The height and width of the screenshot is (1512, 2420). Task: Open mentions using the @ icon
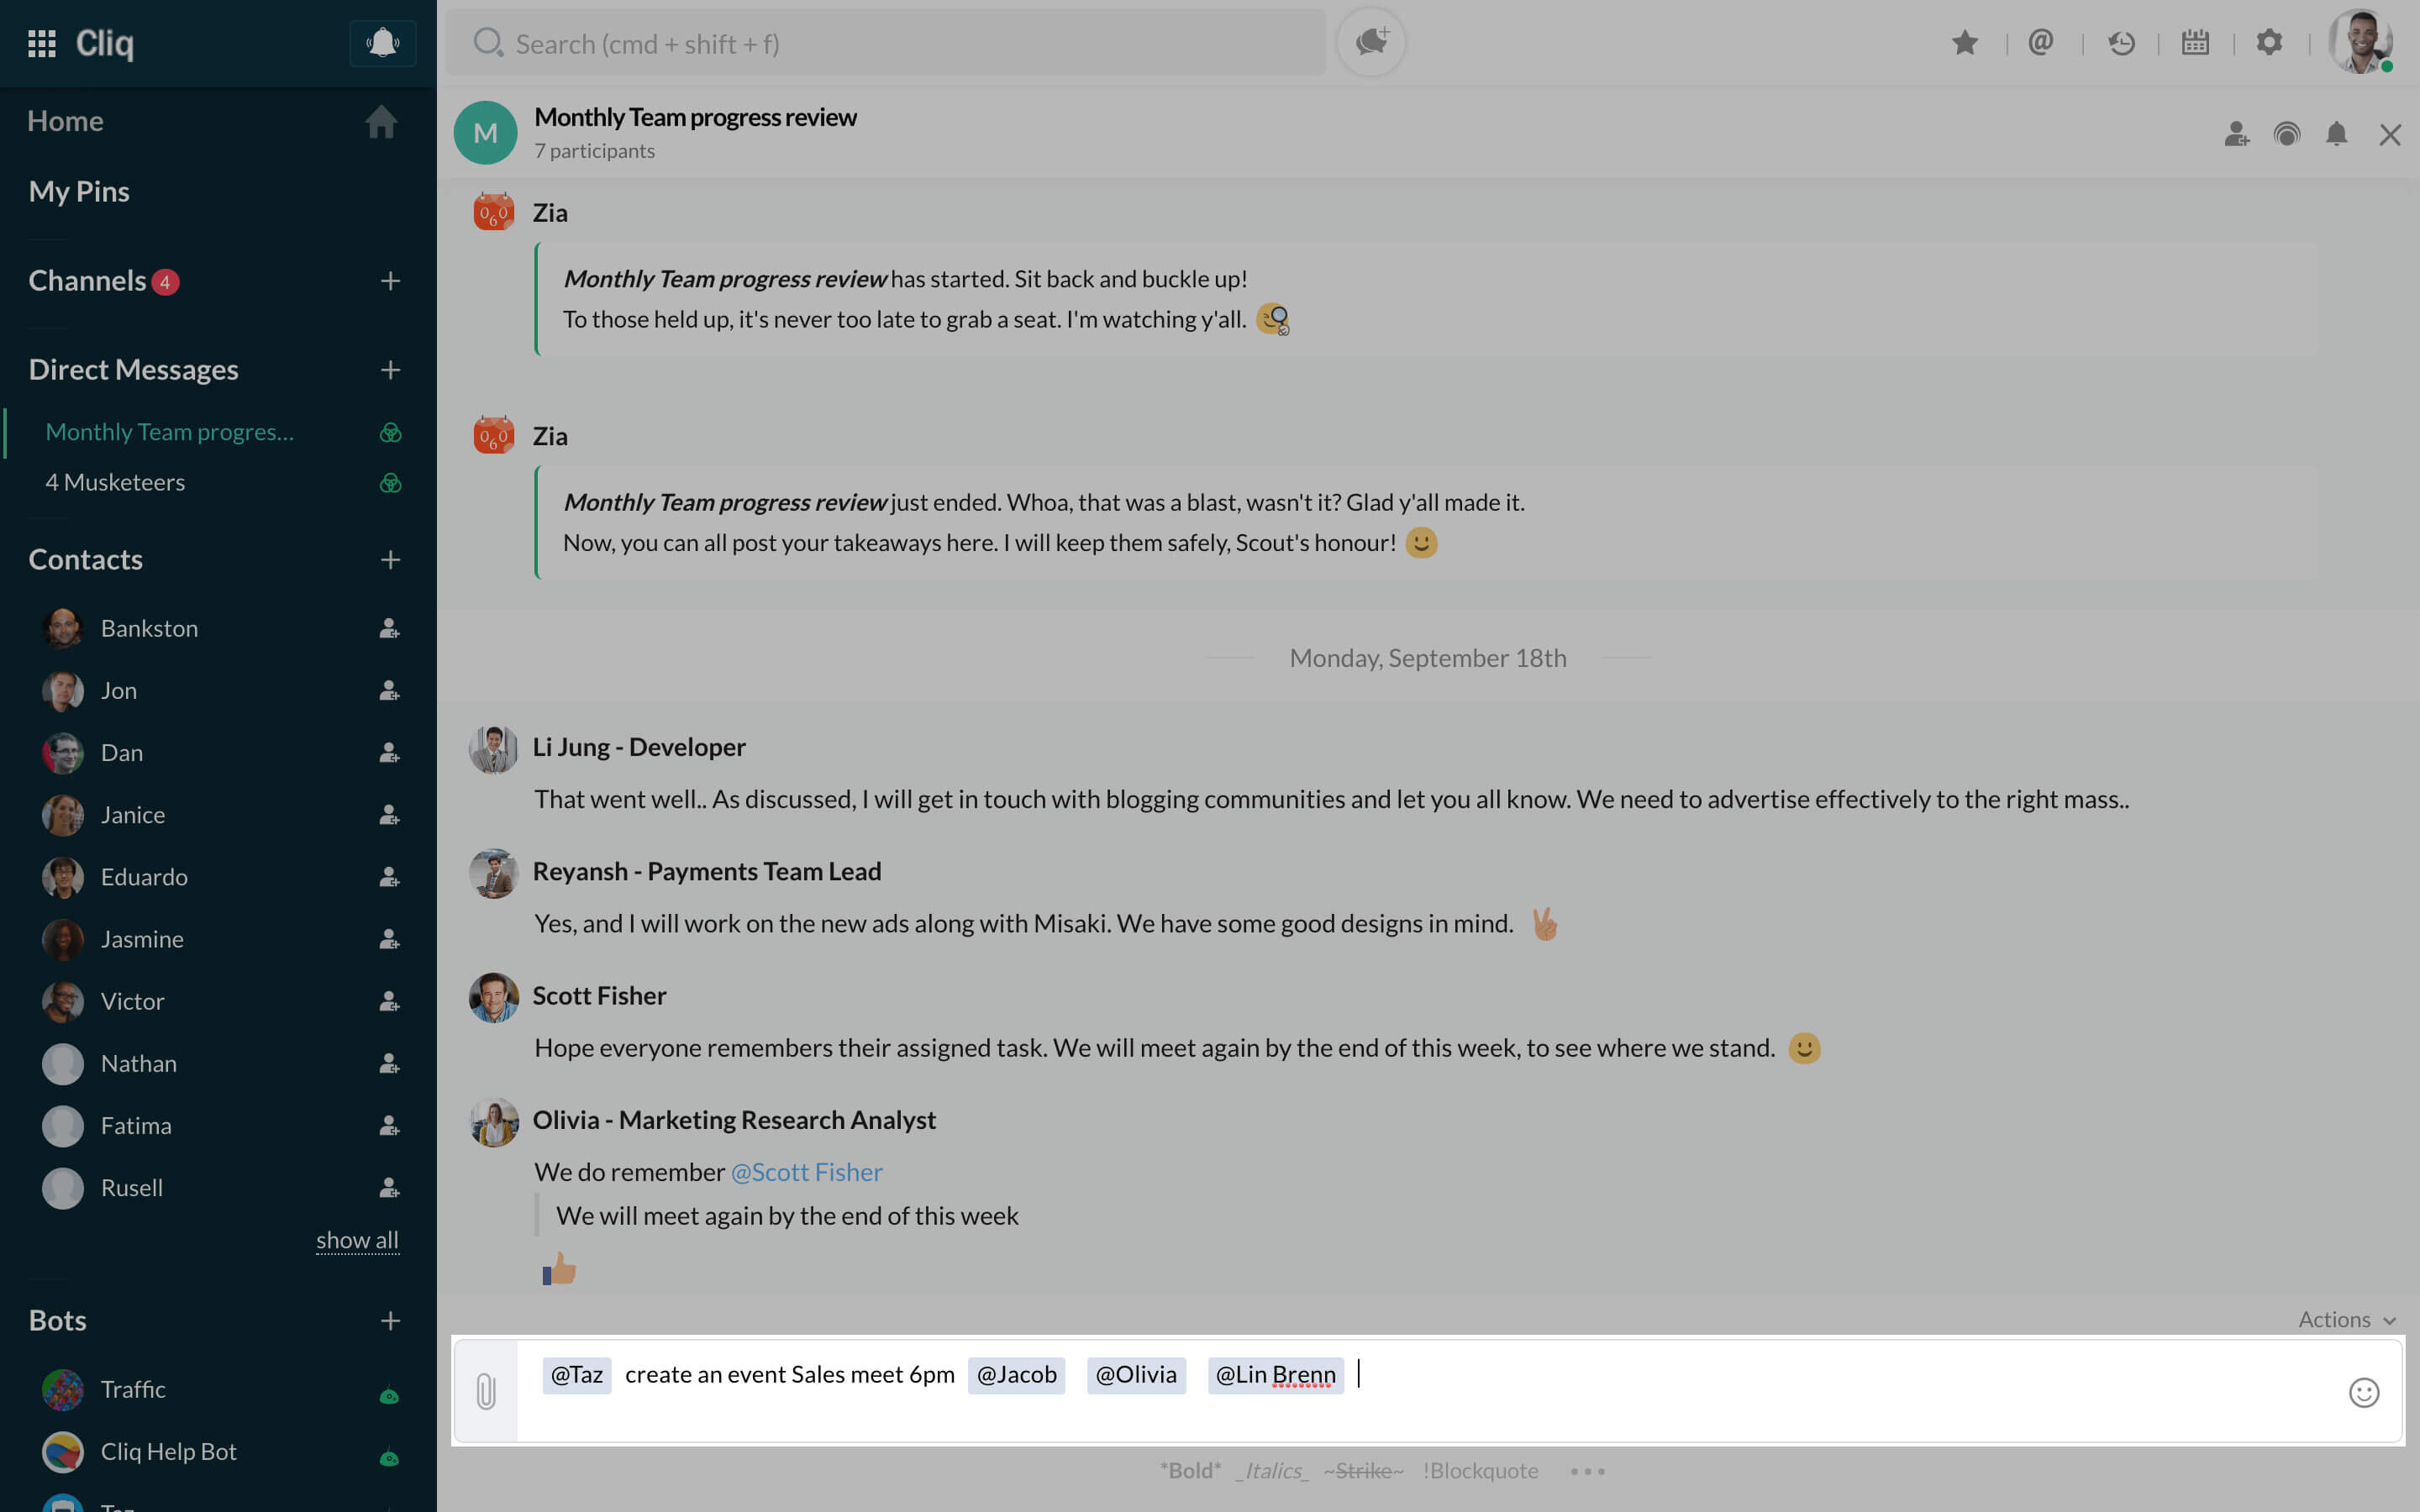pyautogui.click(x=2041, y=43)
